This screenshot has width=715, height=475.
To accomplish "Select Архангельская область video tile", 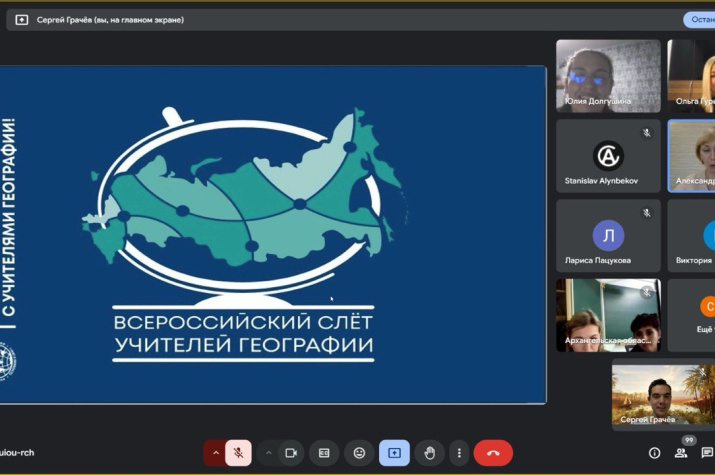I will (x=608, y=315).
